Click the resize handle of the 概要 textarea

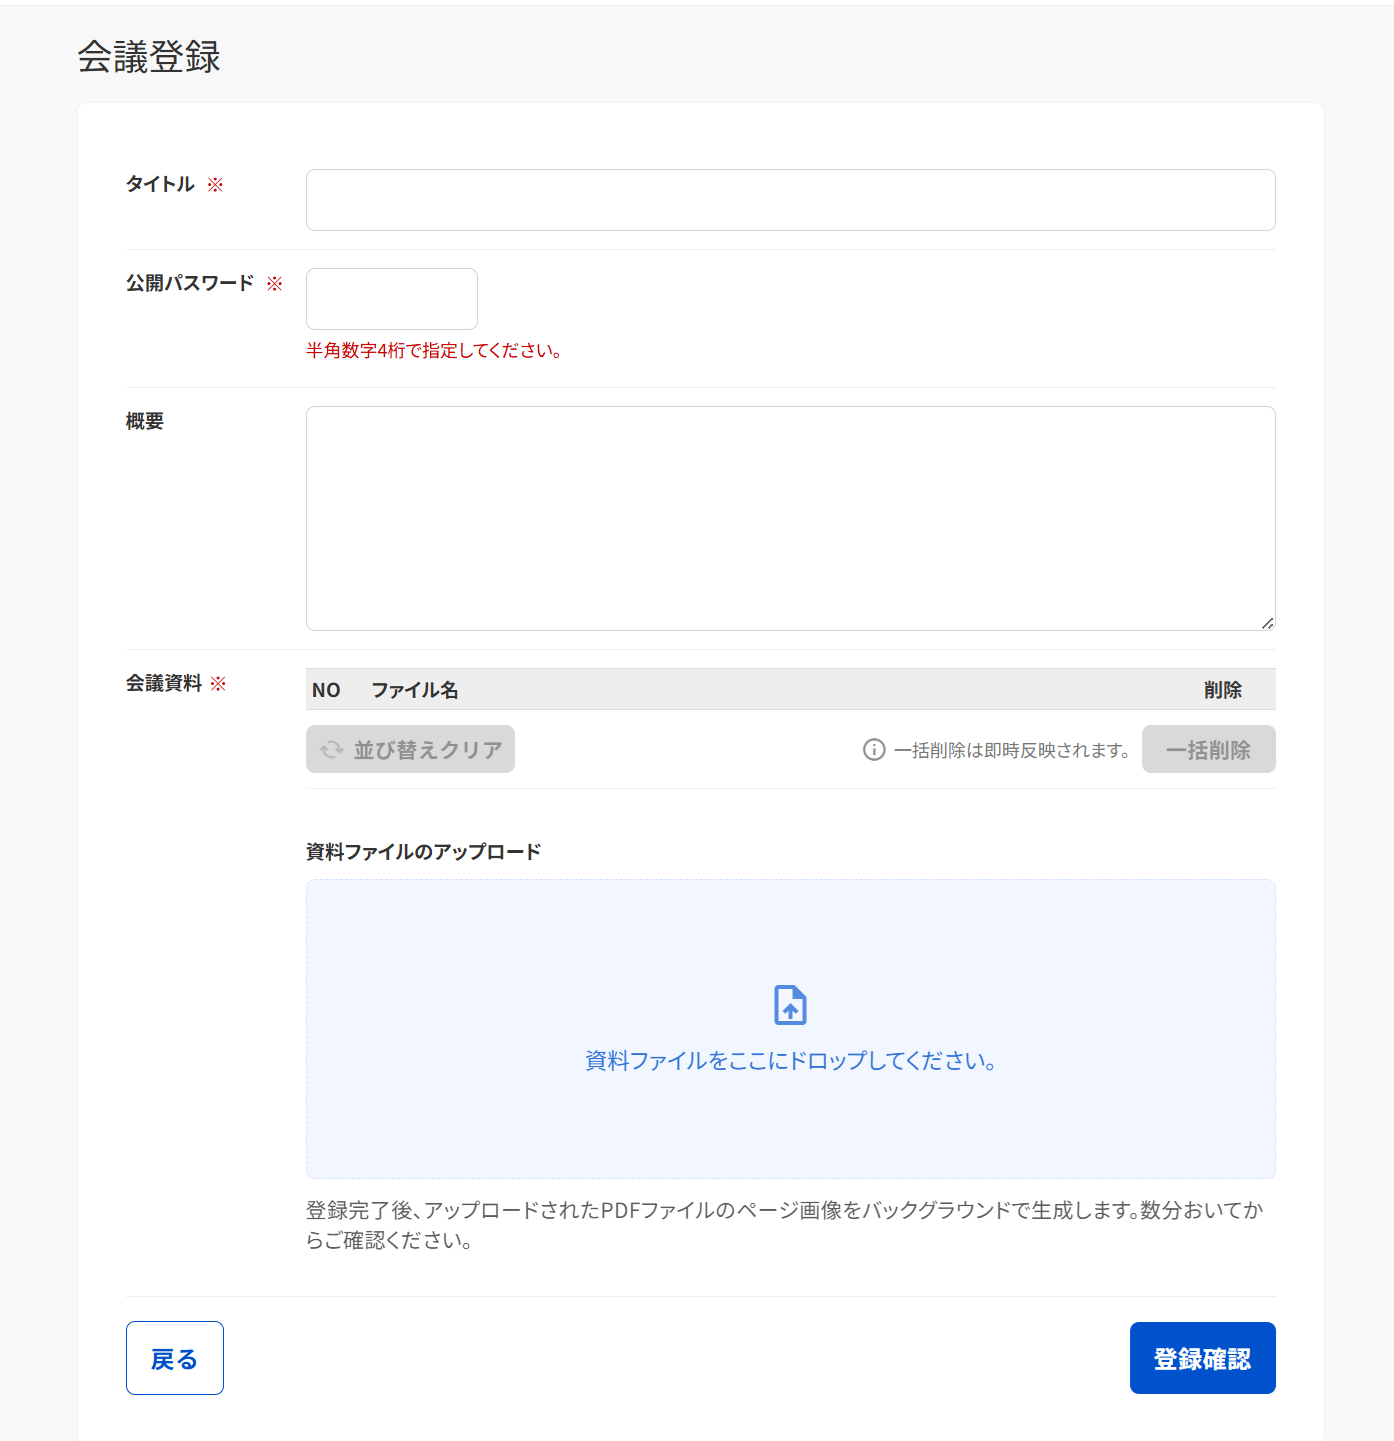pos(1269,623)
